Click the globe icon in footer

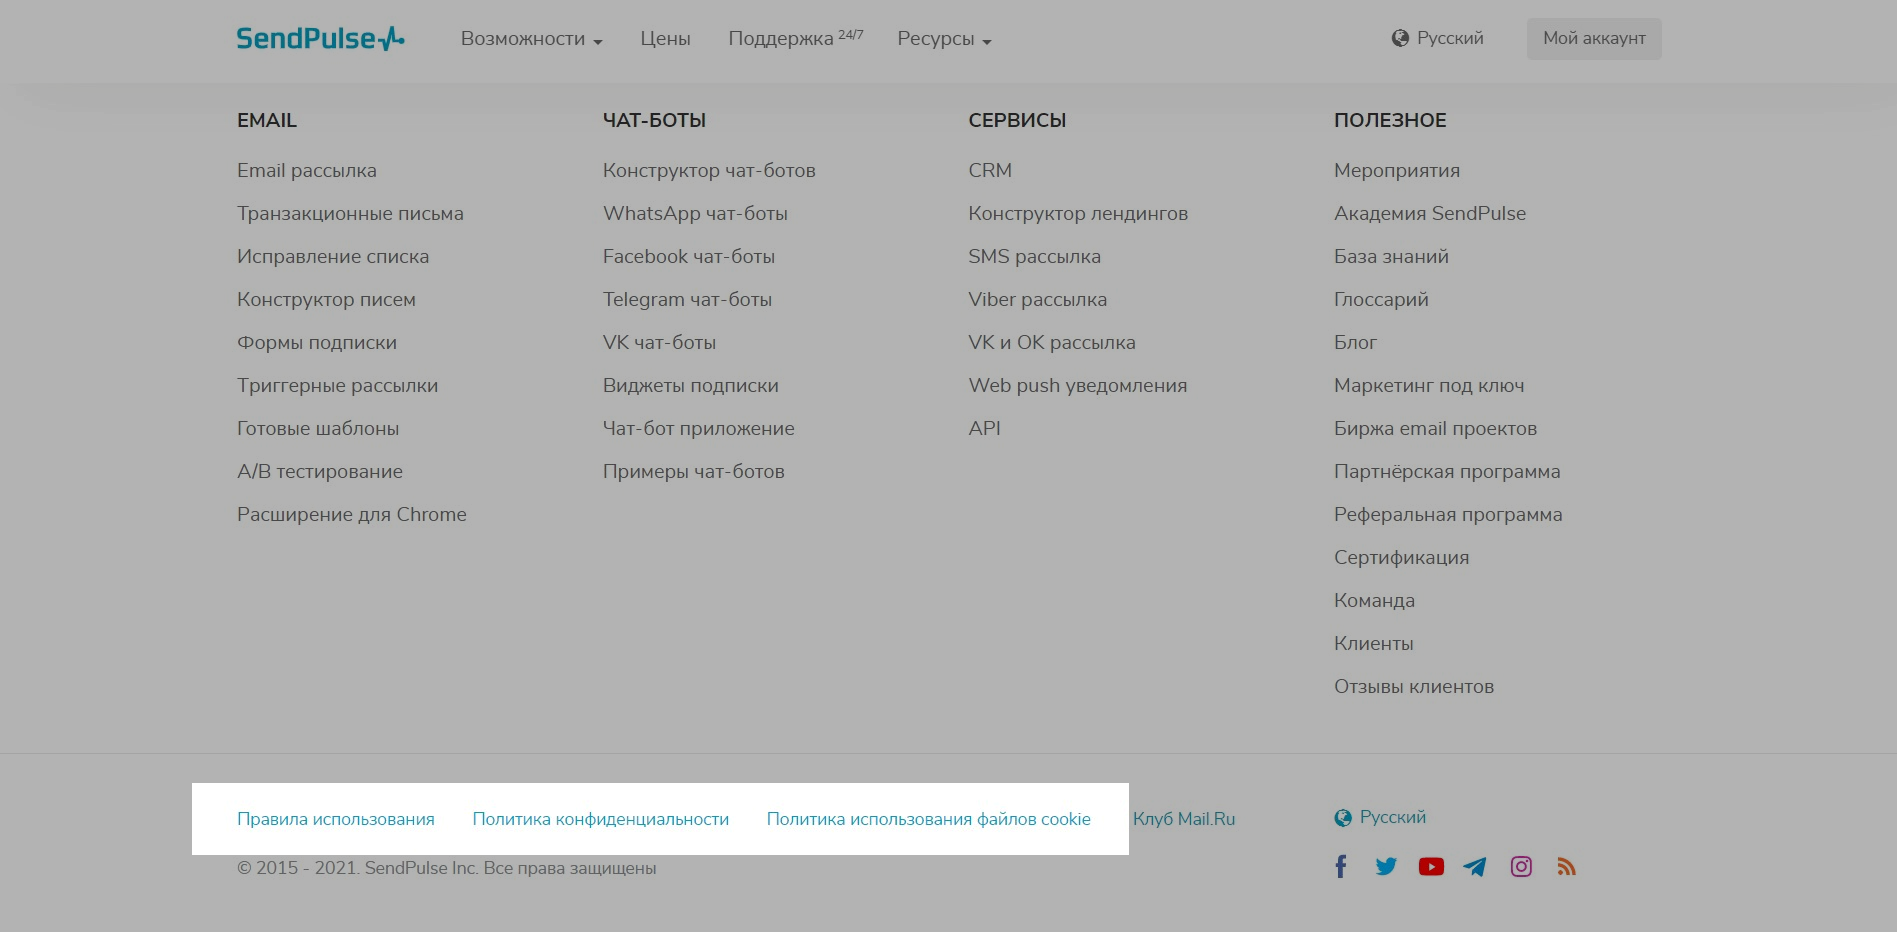pyautogui.click(x=1343, y=818)
